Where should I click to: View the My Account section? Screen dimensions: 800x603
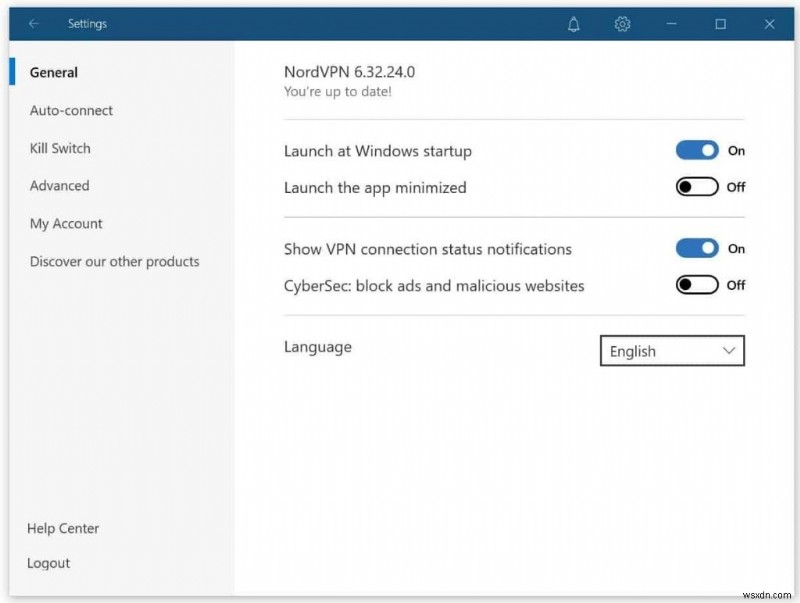pyautogui.click(x=65, y=223)
